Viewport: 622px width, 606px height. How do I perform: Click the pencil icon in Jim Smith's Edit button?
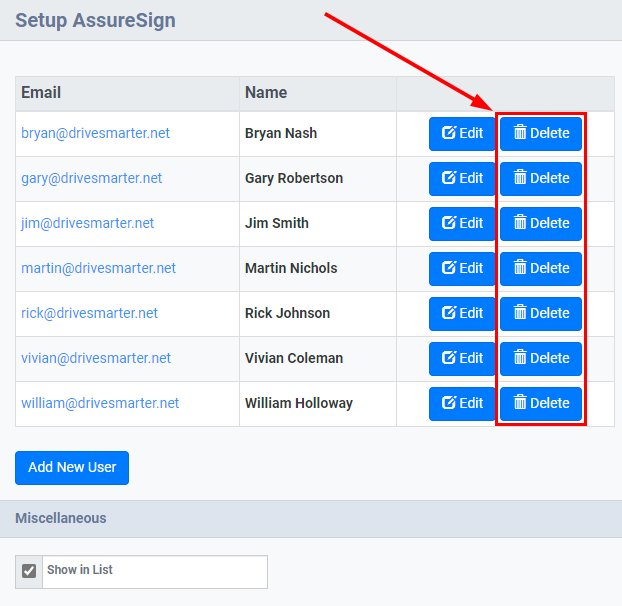pos(449,222)
